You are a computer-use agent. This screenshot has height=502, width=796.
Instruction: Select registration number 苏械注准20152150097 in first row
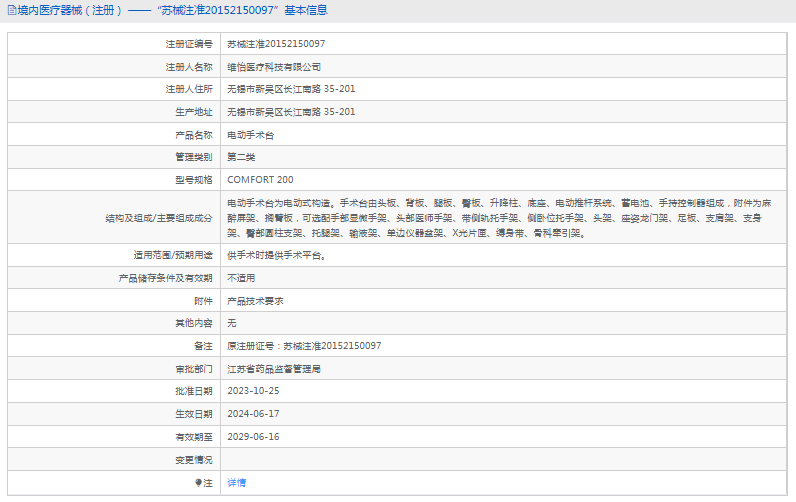[x=275, y=44]
